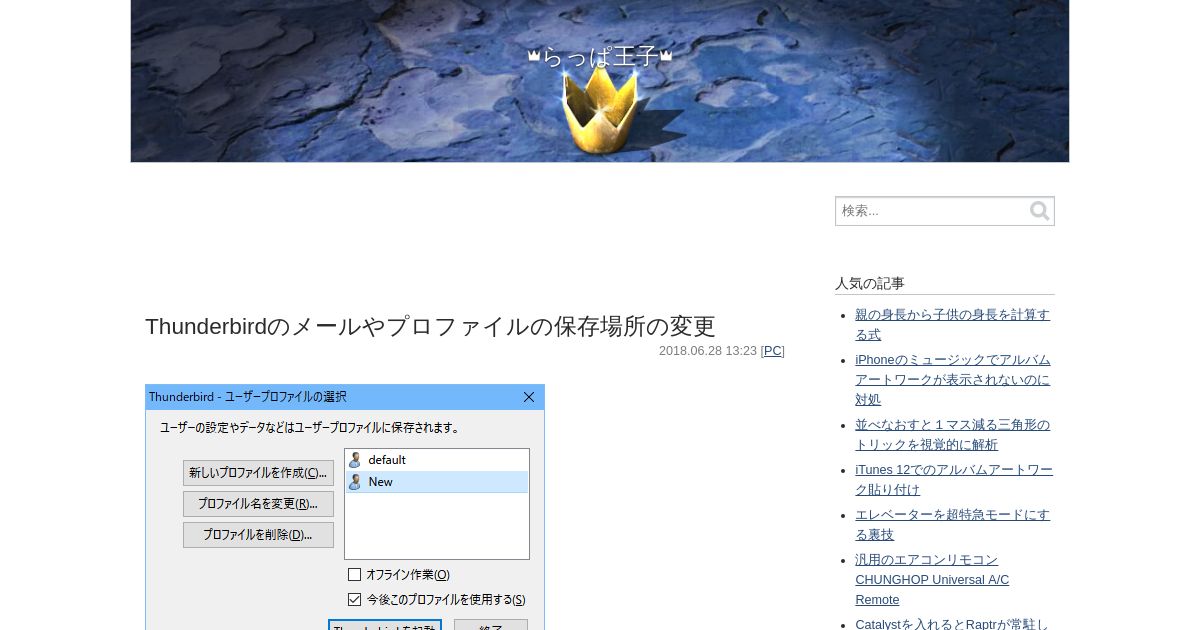This screenshot has height=630, width=1200.
Task: Click プロファイル名を変更 button
Action: [258, 504]
